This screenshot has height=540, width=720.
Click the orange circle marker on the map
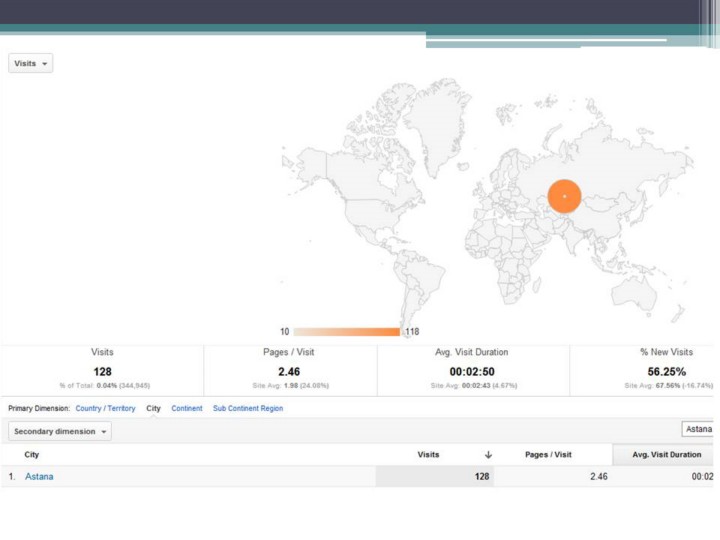tap(564, 196)
